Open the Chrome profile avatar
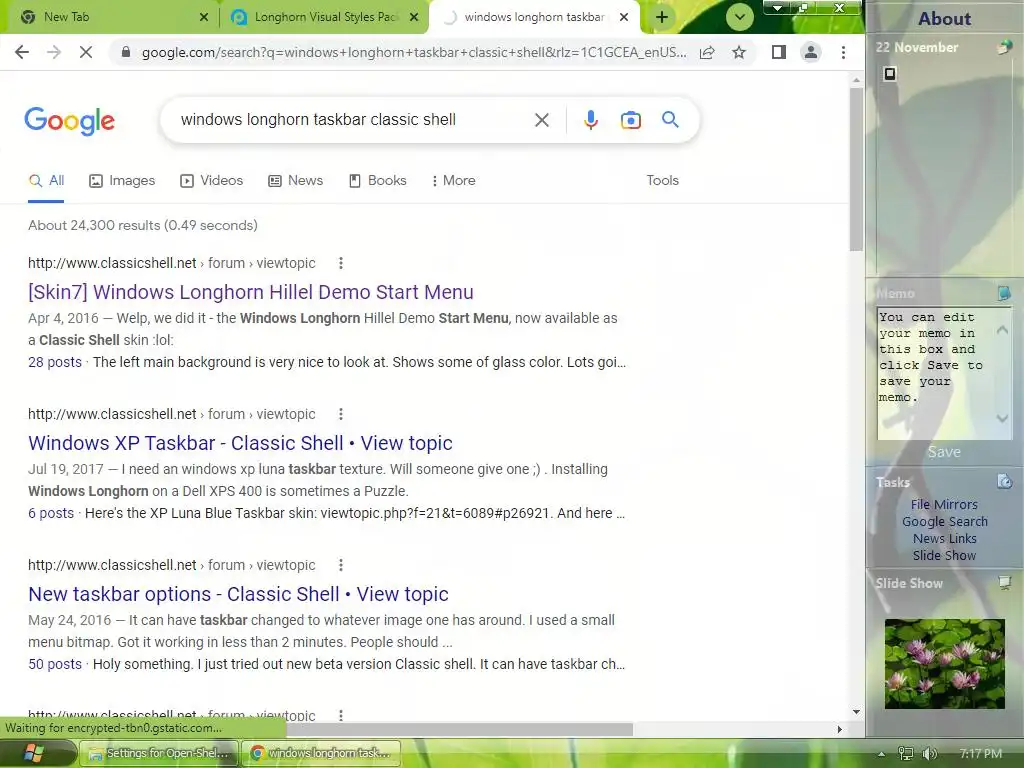This screenshot has width=1024, height=768. [x=810, y=52]
